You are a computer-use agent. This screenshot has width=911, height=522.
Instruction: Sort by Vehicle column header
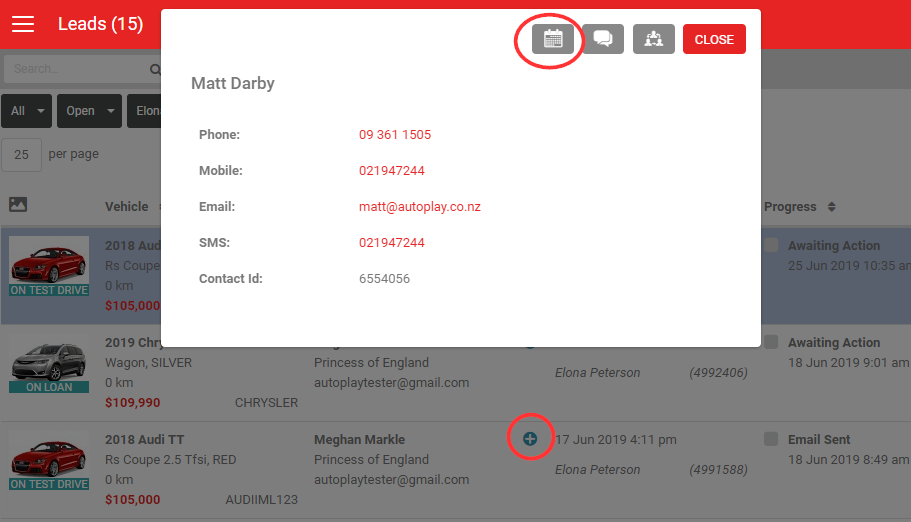point(127,207)
